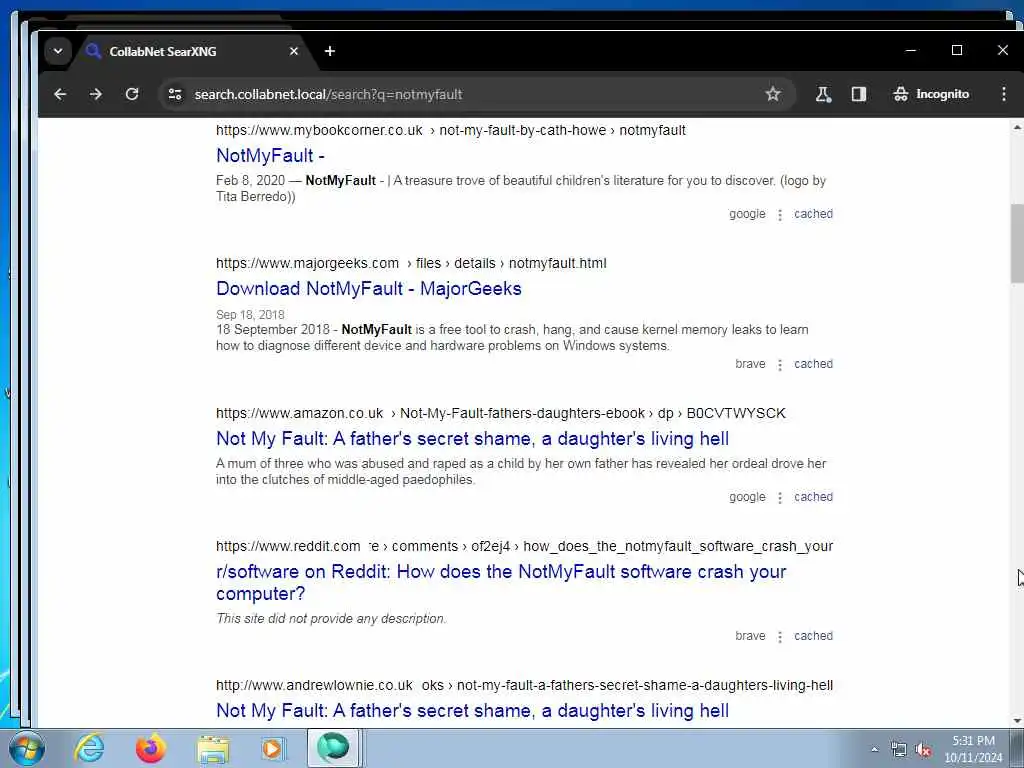
Task: Select the active browser taskbar button
Action: pos(334,748)
